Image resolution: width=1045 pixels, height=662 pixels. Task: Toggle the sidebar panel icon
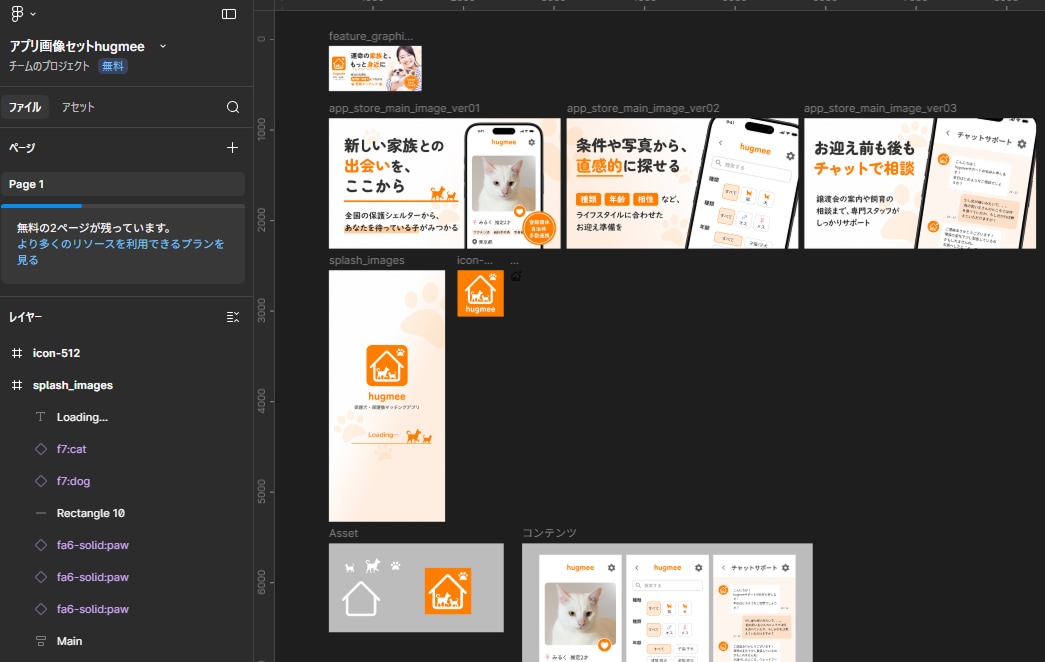[229, 14]
